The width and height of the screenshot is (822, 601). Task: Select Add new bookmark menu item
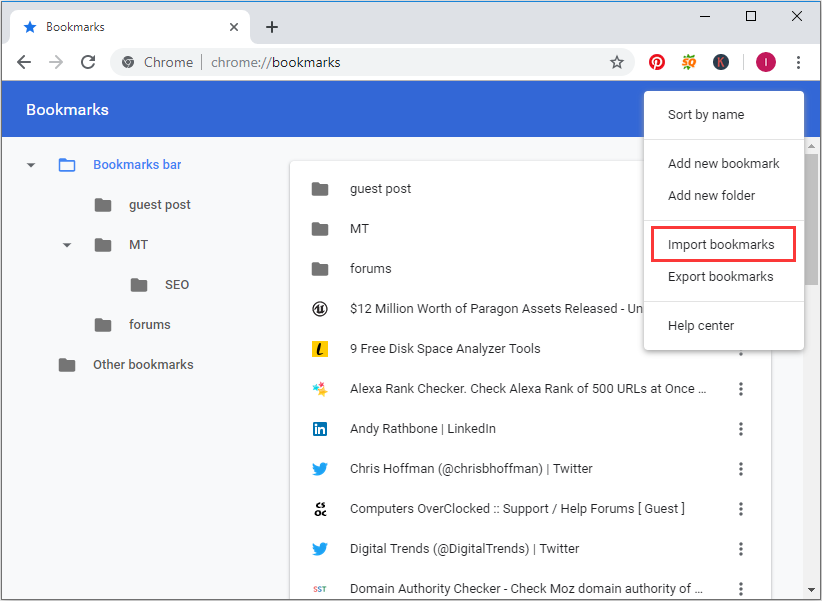click(723, 164)
